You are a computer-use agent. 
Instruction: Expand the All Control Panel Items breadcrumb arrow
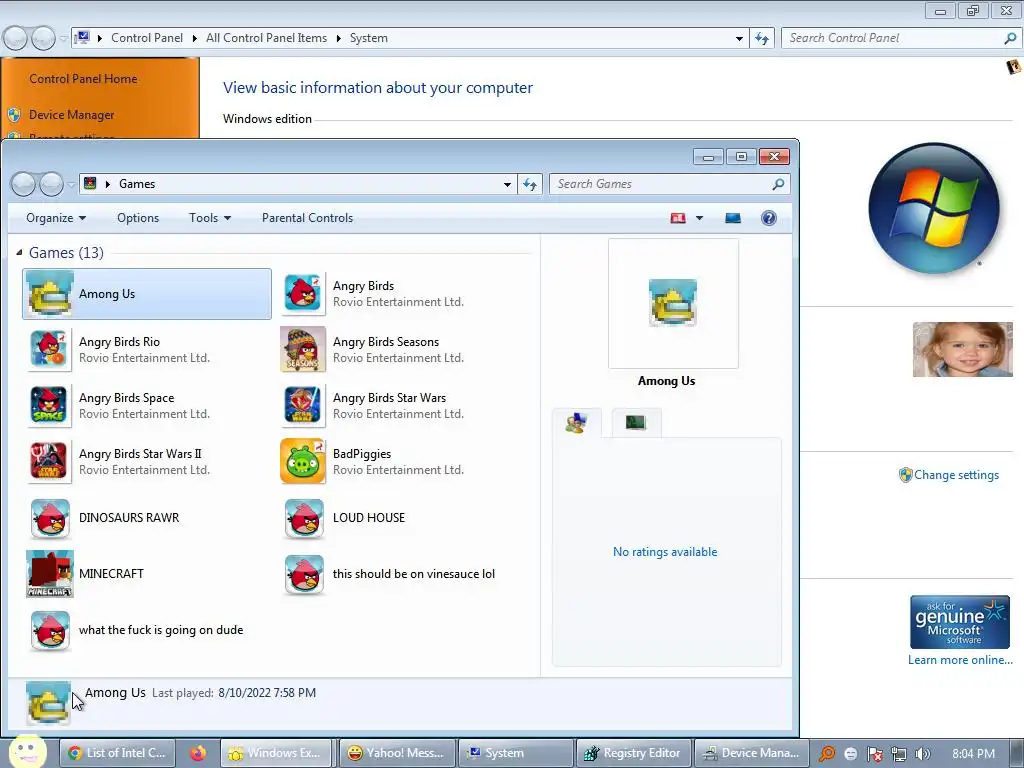click(x=338, y=39)
